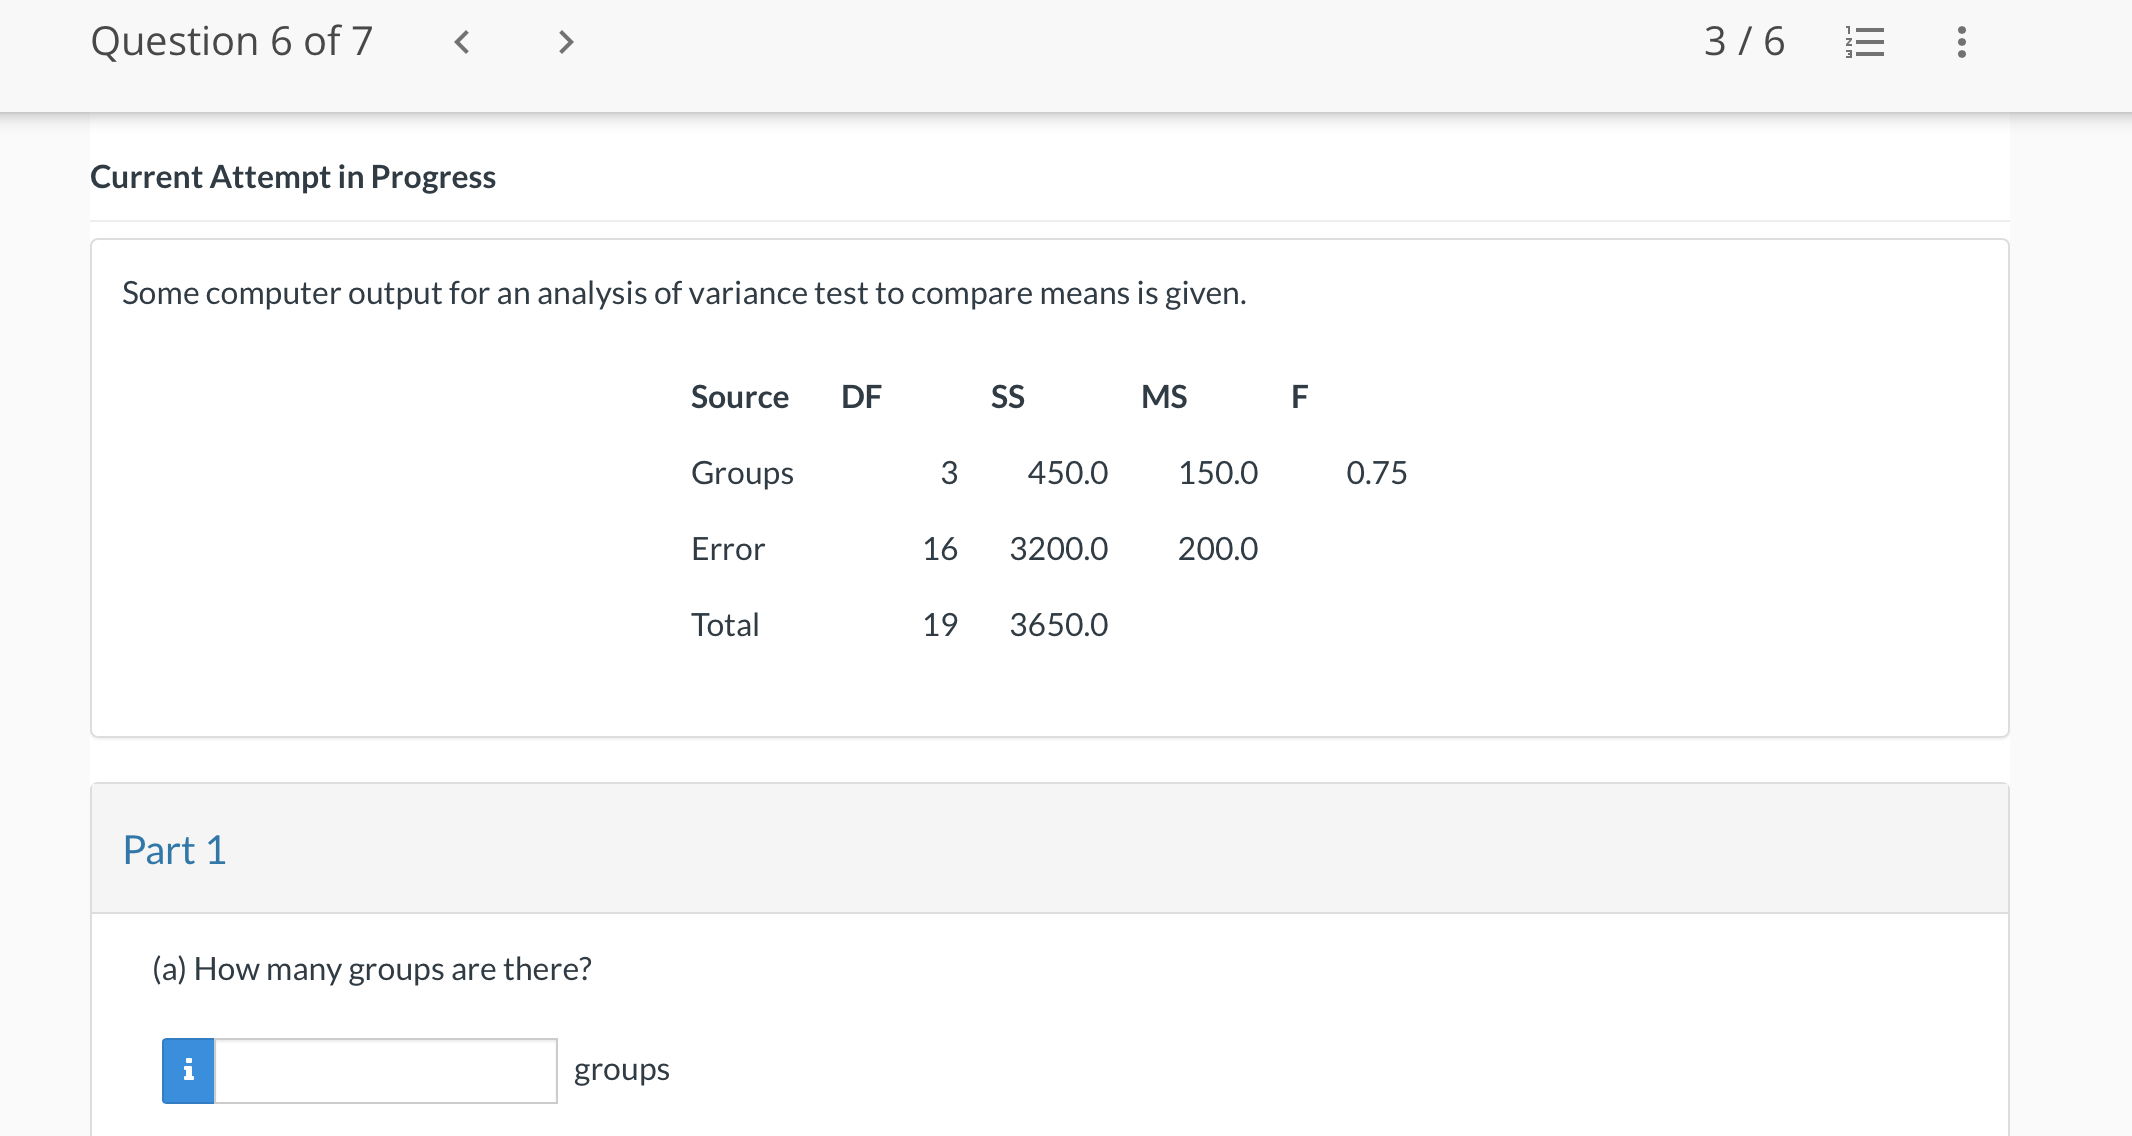The image size is (2132, 1136).
Task: Open the question list icon
Action: (x=1864, y=42)
